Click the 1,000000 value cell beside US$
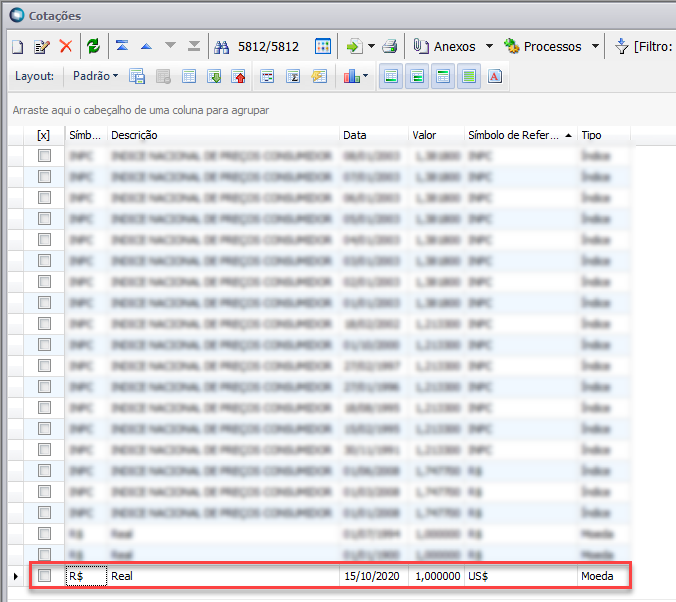 coord(436,576)
